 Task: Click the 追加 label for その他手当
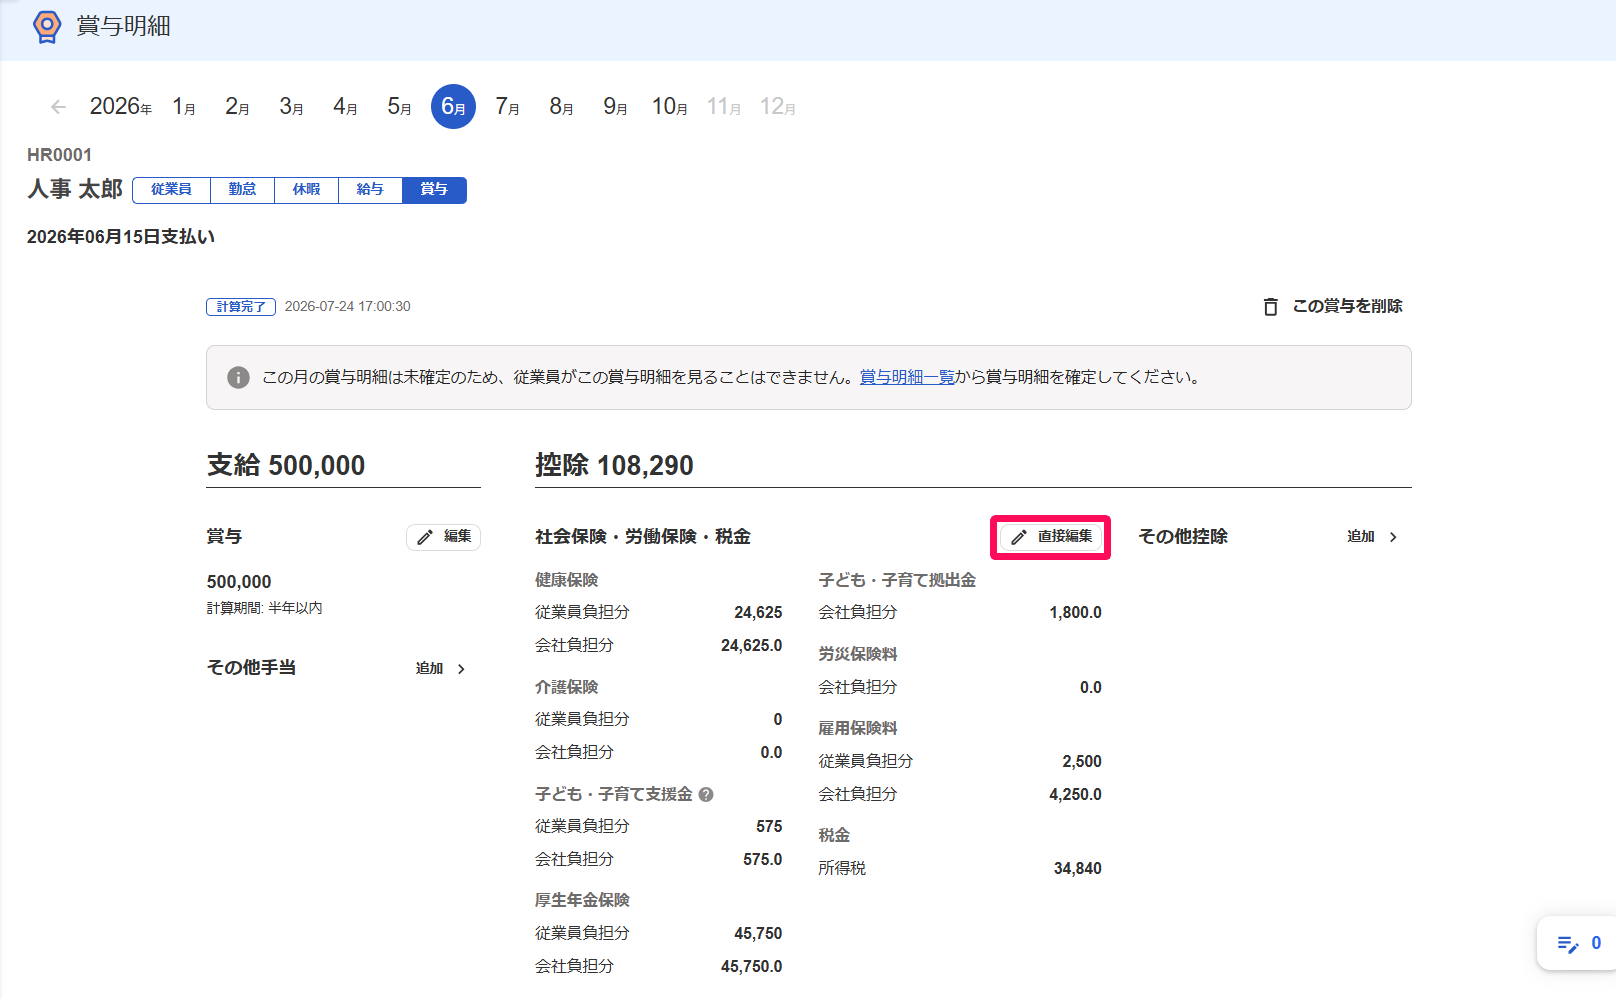click(x=429, y=668)
